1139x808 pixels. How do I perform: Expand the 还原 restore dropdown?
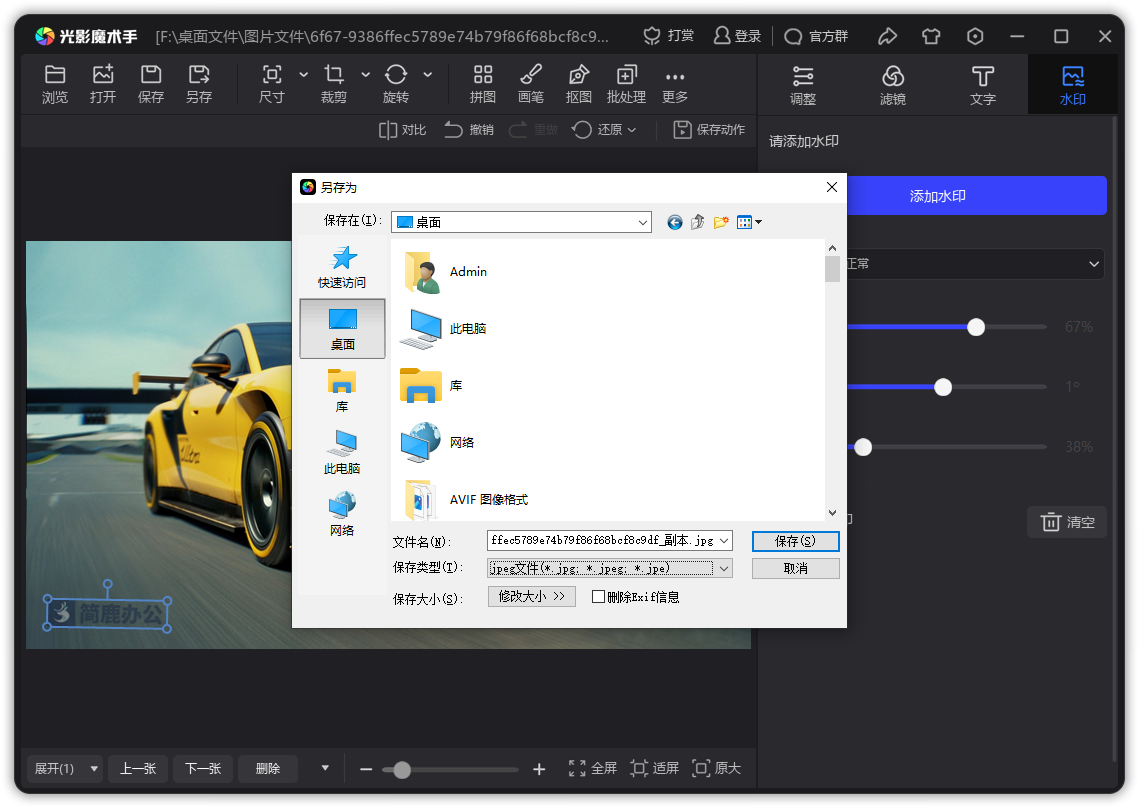(x=632, y=130)
